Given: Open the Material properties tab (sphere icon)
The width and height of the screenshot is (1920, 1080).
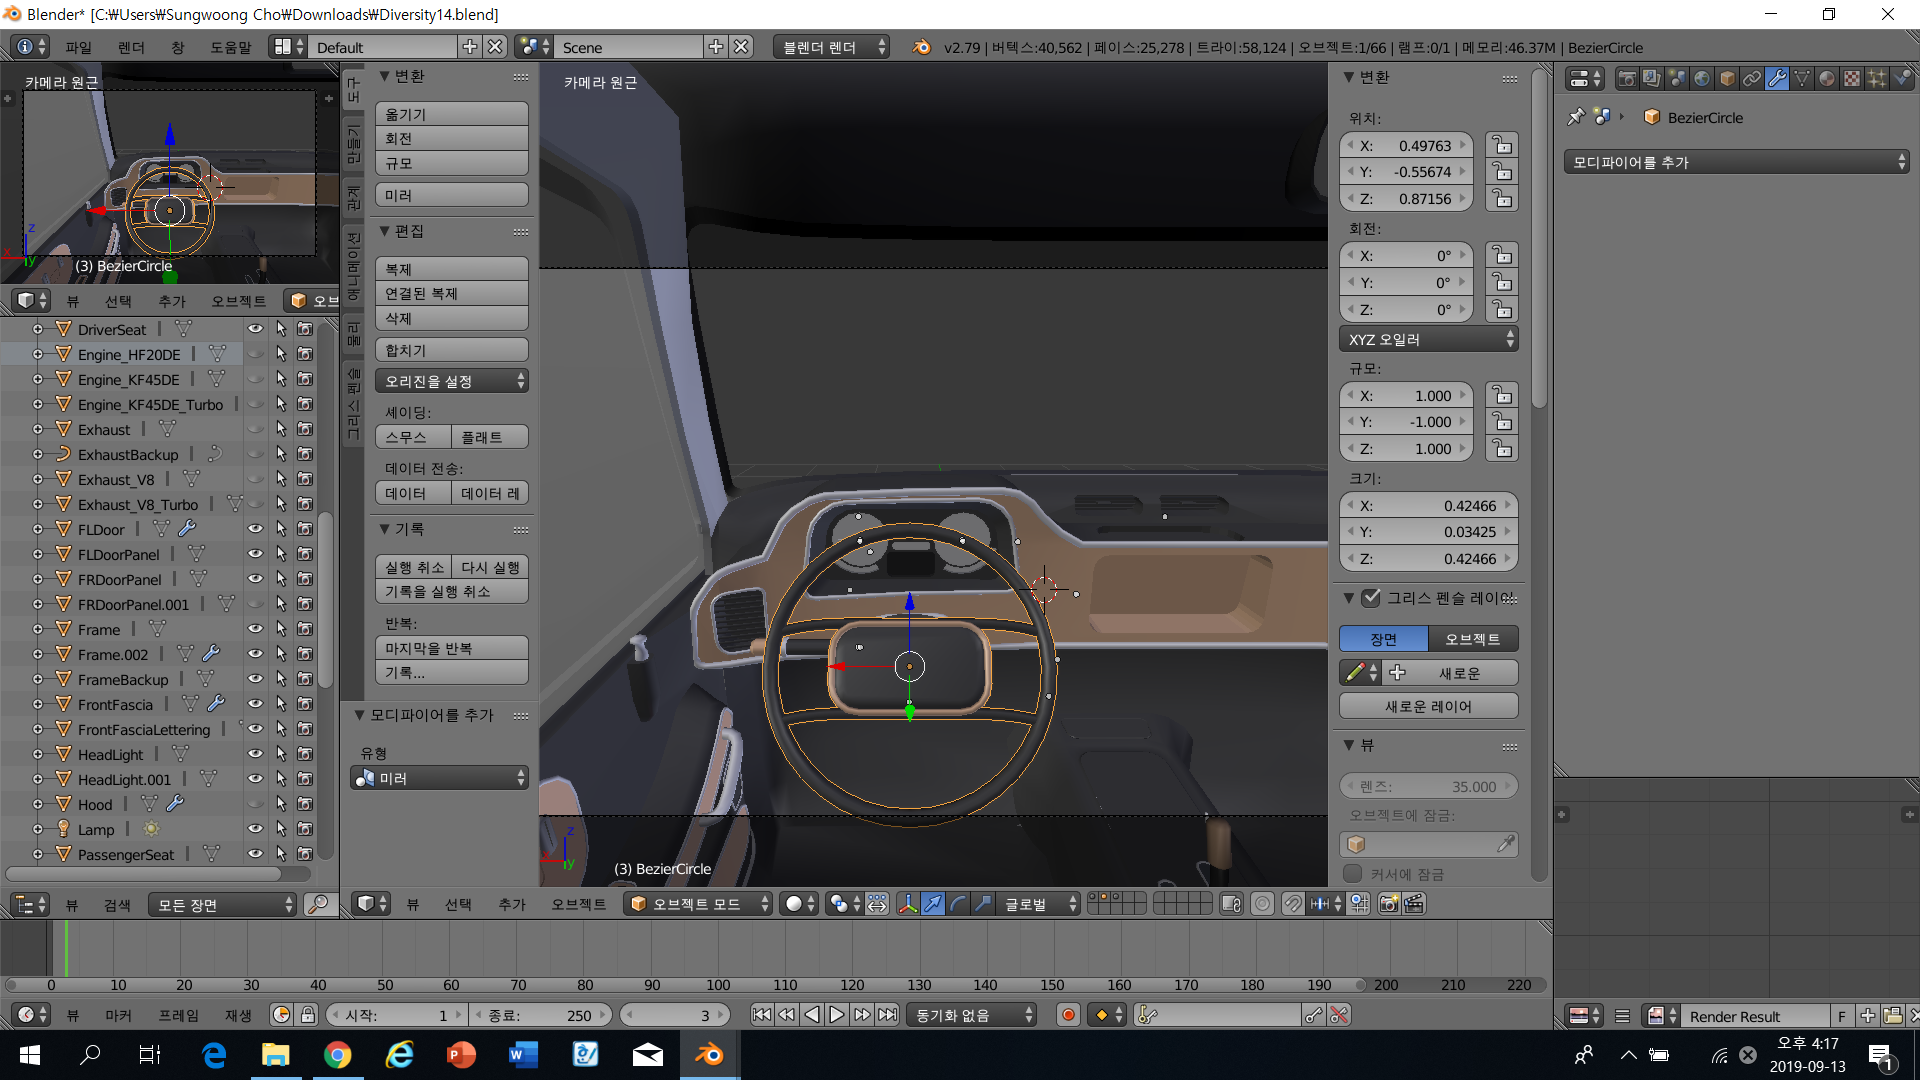Looking at the screenshot, I should 1827,78.
